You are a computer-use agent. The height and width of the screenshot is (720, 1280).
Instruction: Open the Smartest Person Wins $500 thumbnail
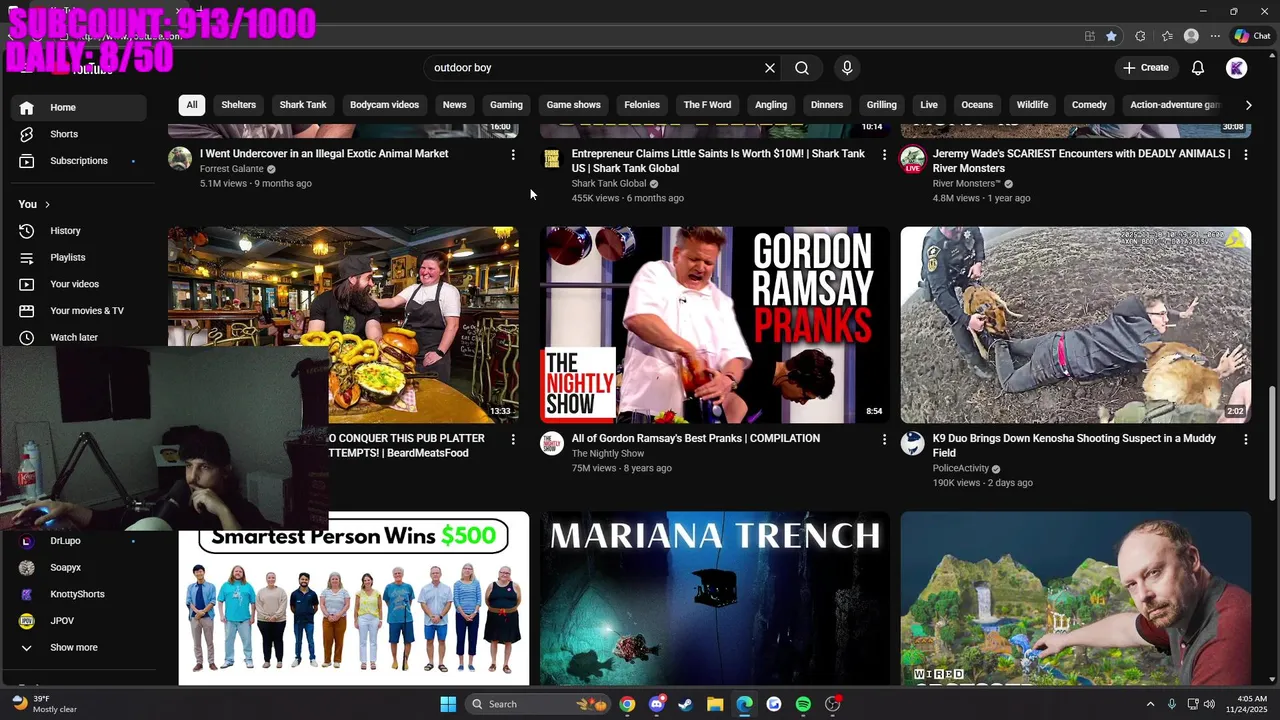353,598
